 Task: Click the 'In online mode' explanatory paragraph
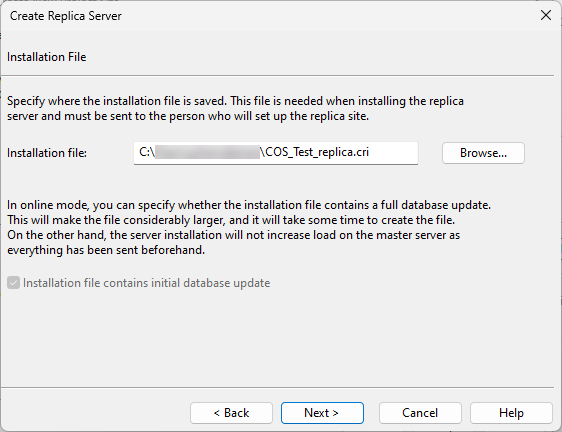[x=249, y=227]
